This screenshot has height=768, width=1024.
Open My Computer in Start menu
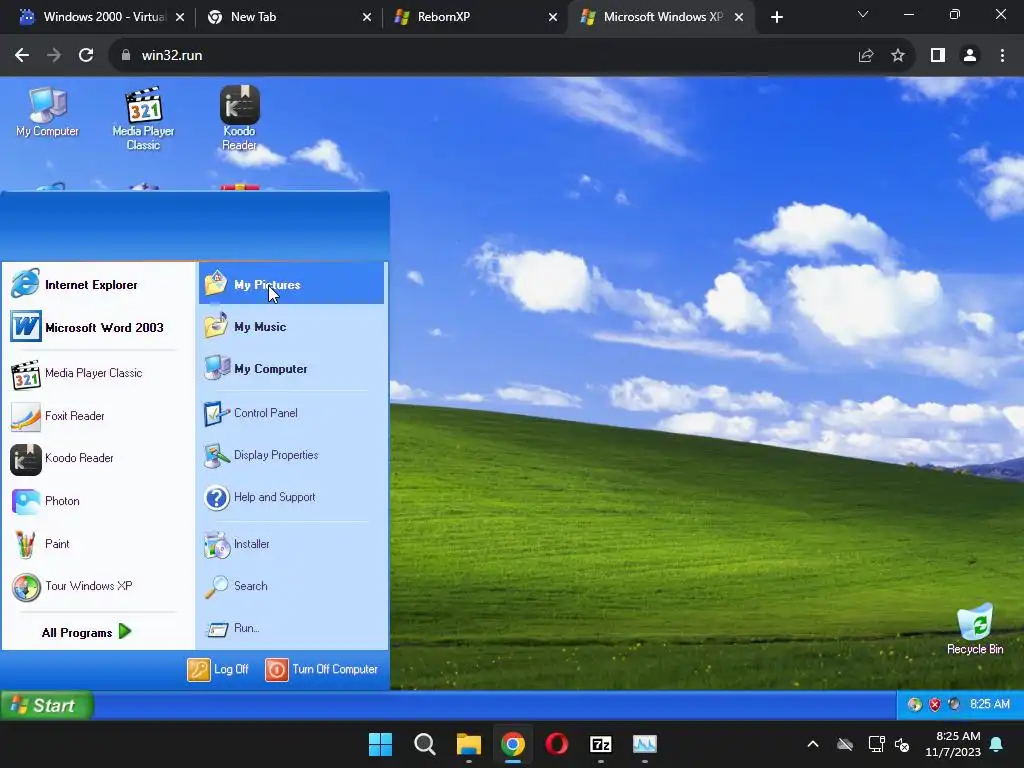[x=291, y=368]
